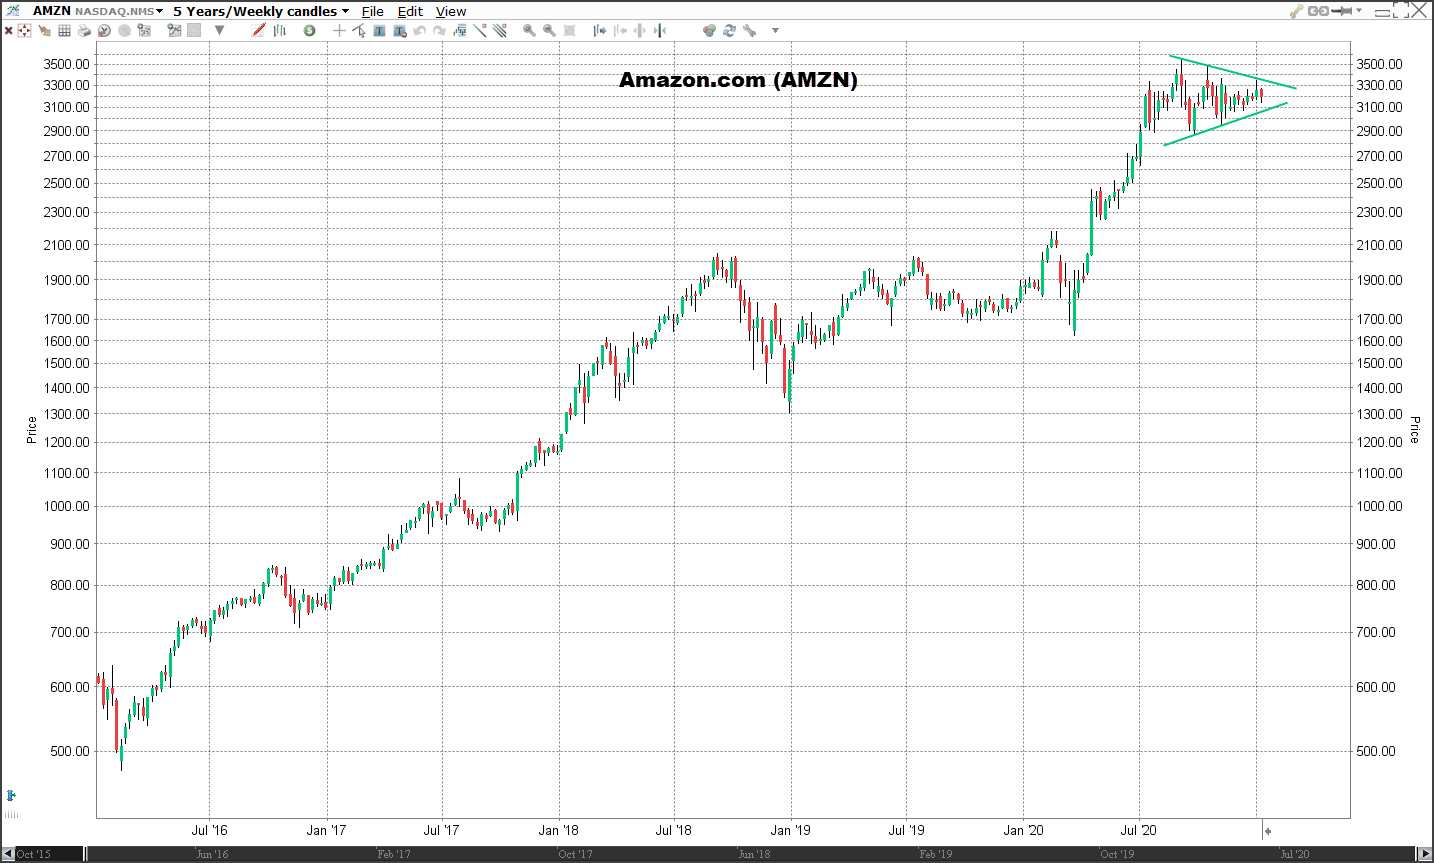
Task: Click the grey square panel icon
Action: pos(194,30)
